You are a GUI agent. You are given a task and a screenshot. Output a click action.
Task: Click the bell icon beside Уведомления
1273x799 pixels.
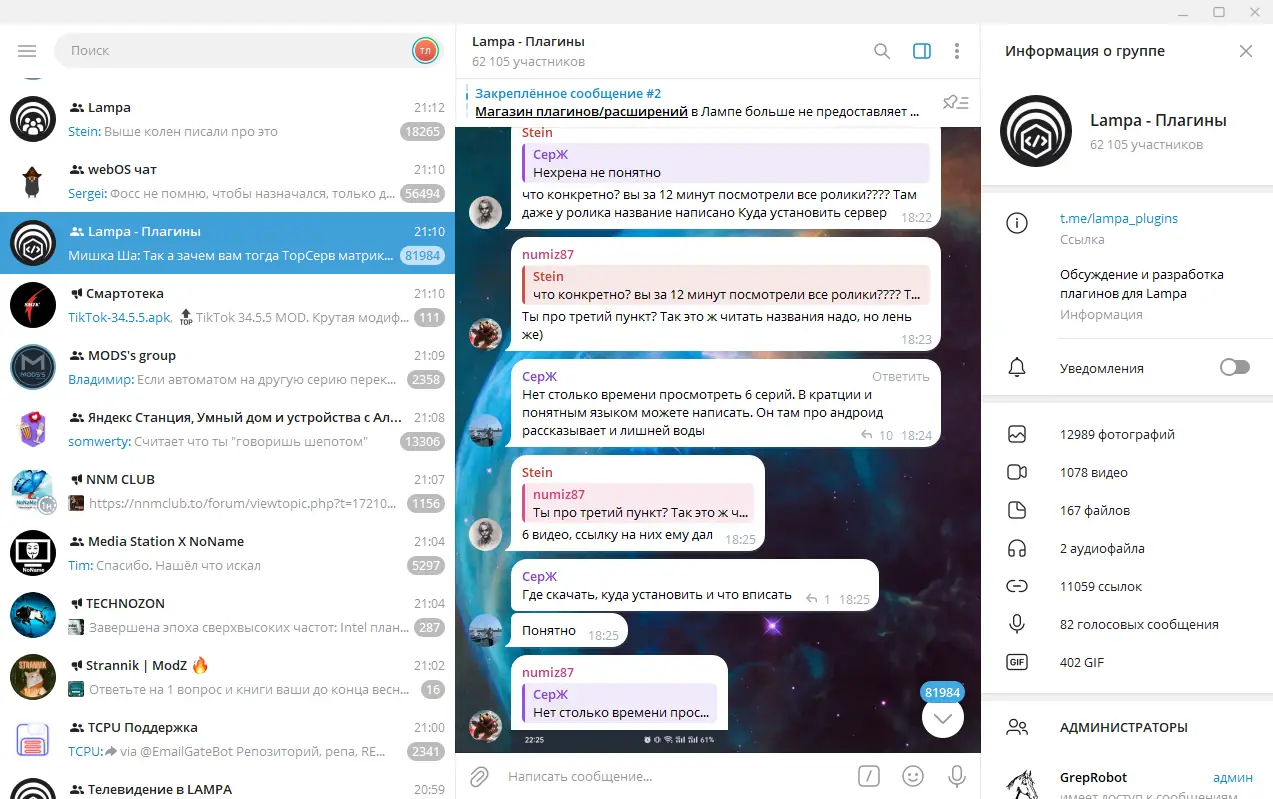[1017, 368]
